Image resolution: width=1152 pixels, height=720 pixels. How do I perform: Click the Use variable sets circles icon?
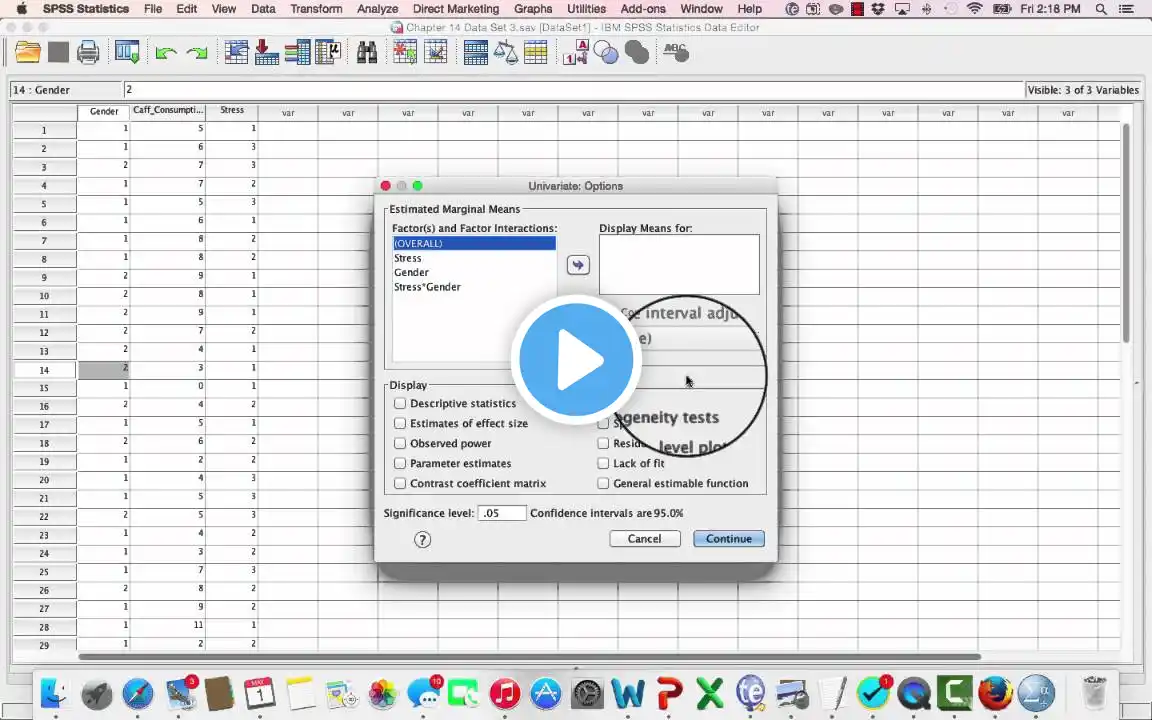[x=606, y=53]
